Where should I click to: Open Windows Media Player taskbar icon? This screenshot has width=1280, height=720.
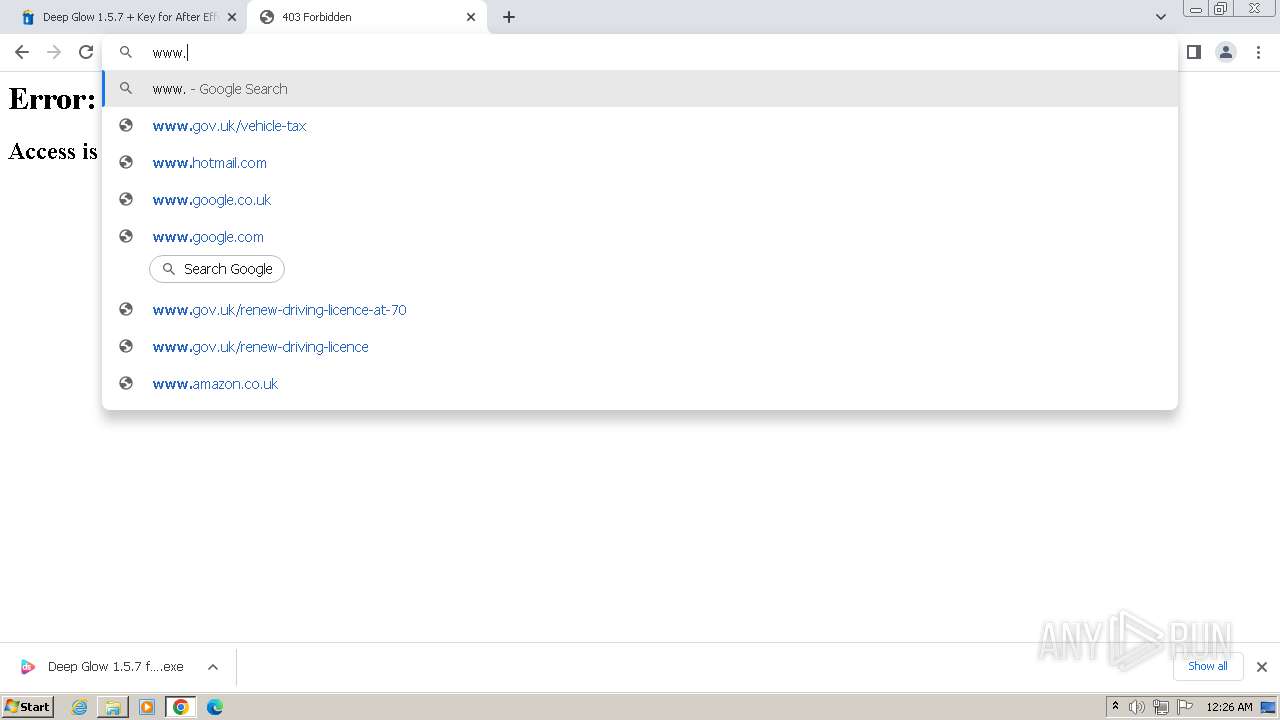(147, 707)
